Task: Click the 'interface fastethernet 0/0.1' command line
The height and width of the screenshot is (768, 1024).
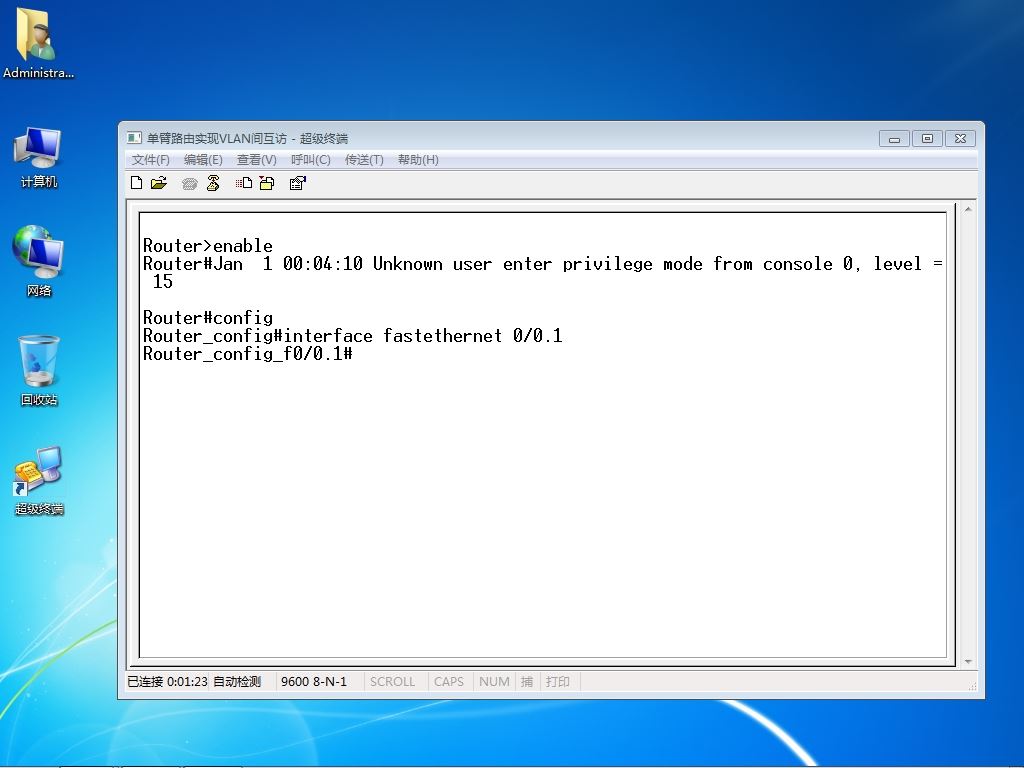Action: point(423,336)
